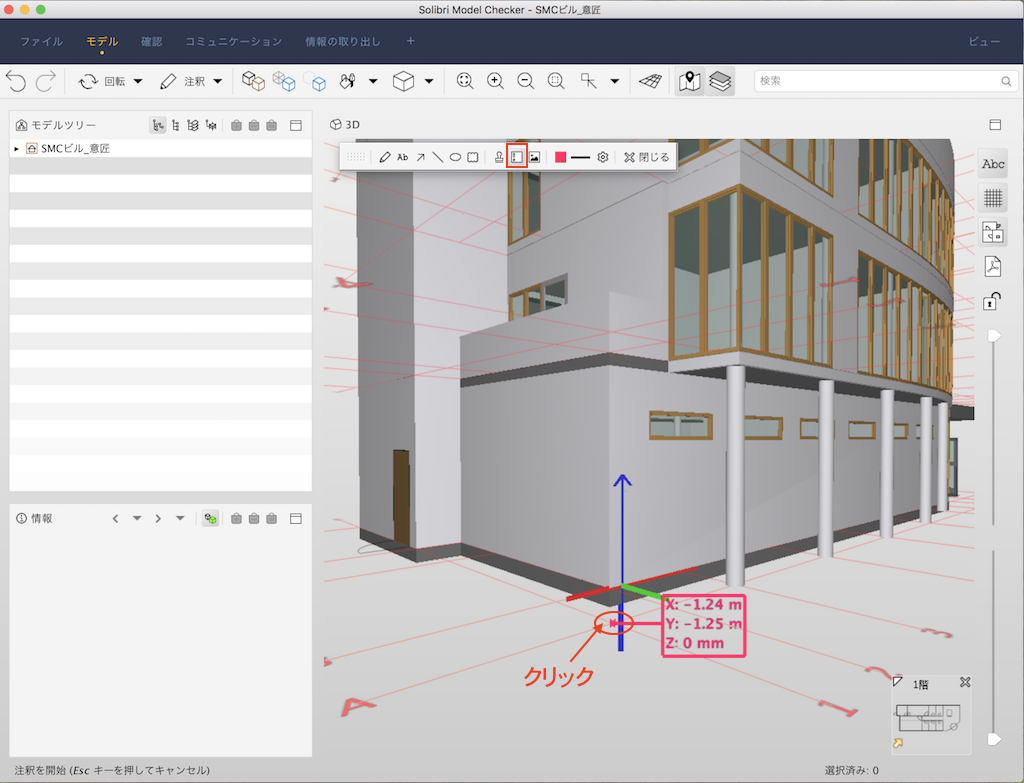
Task: Open the 注釈 dropdown arrow
Action: [217, 82]
